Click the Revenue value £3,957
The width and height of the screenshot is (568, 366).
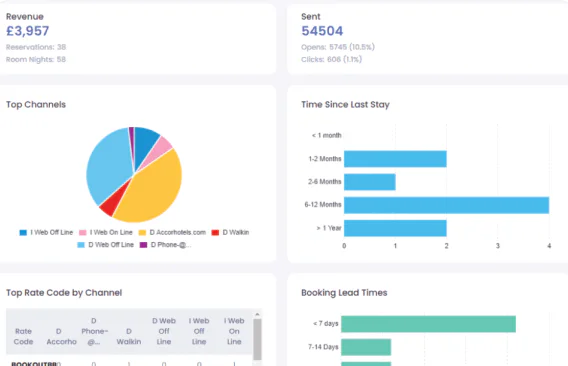(x=28, y=31)
